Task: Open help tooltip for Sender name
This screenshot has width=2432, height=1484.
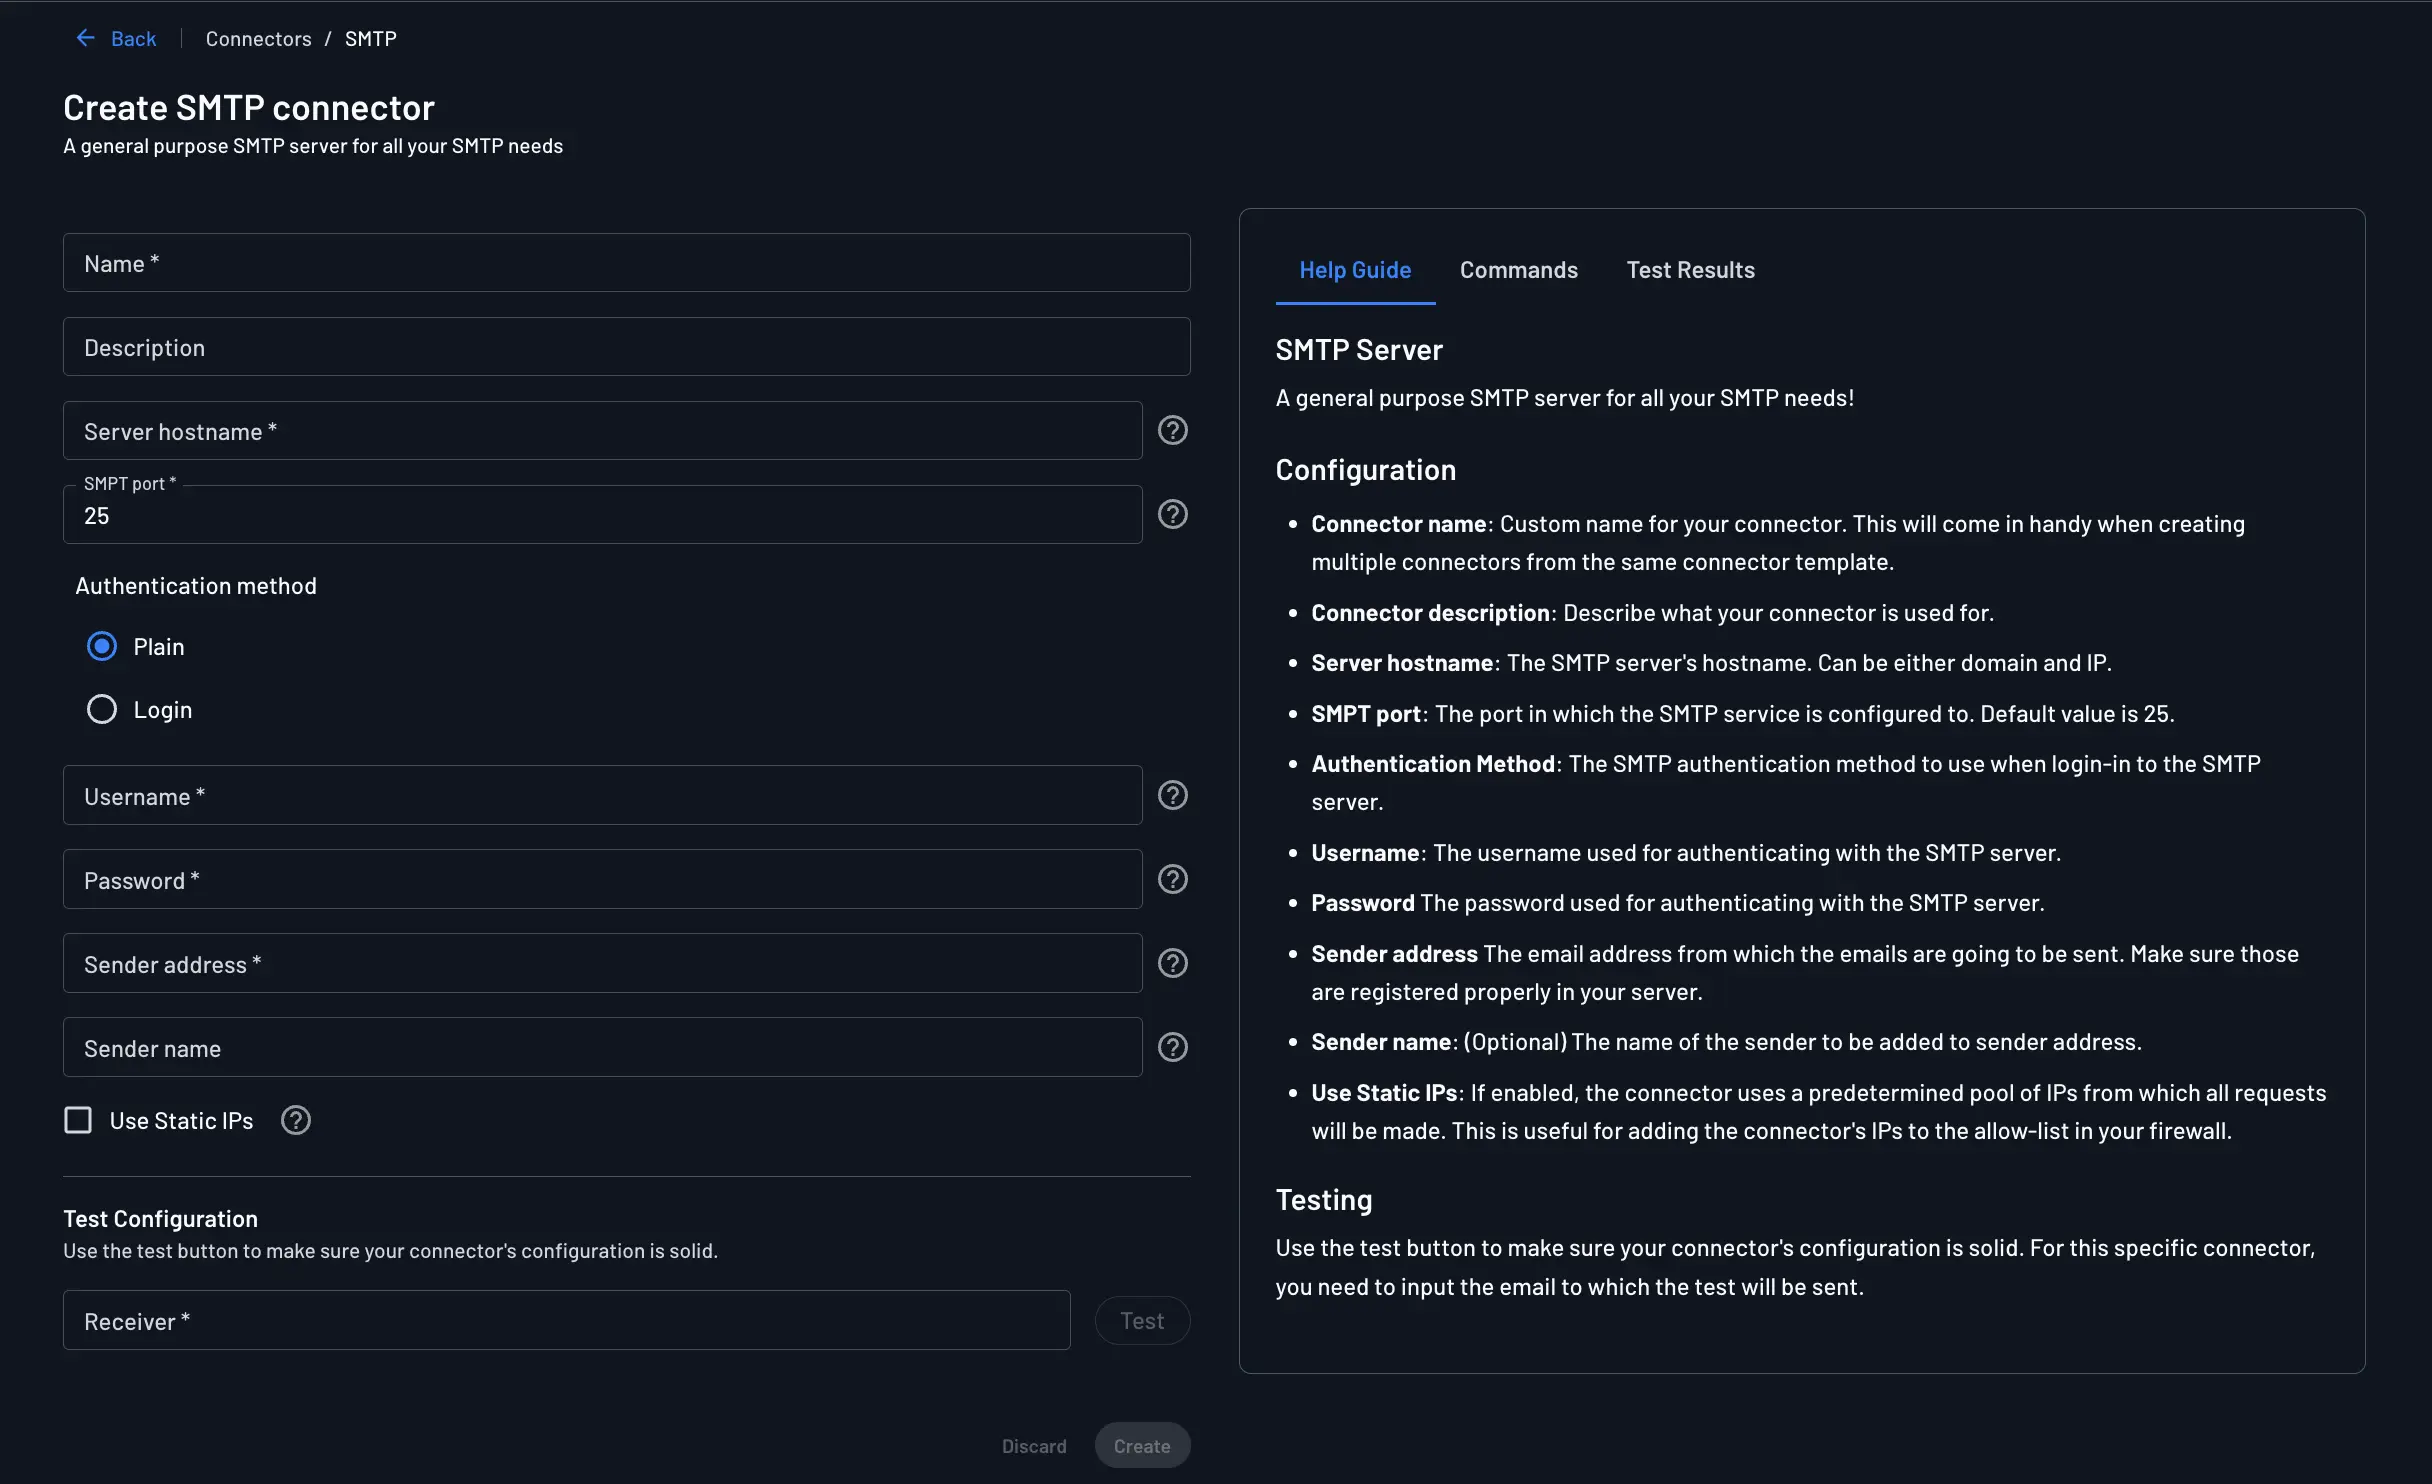Action: click(x=1172, y=1047)
